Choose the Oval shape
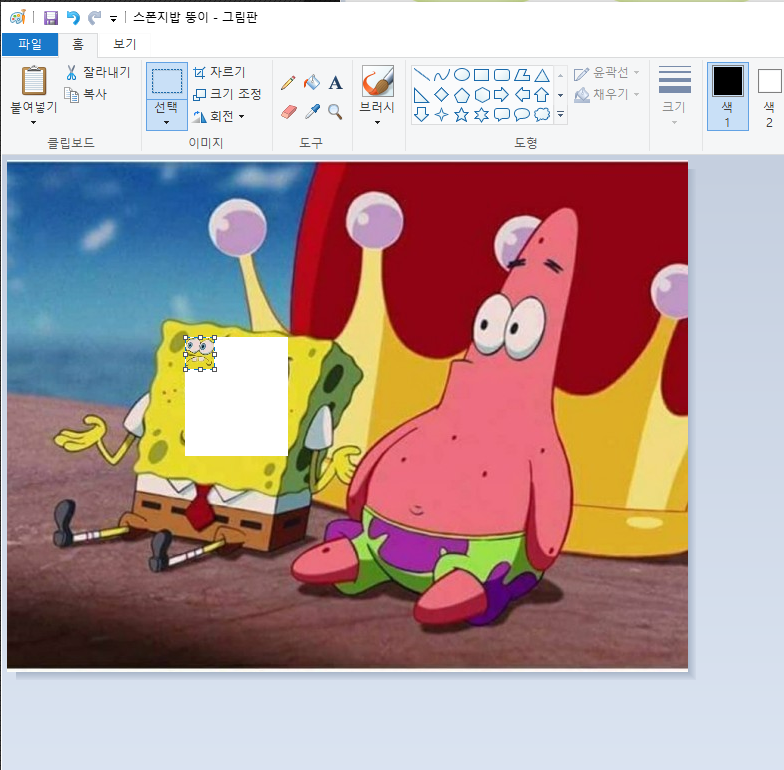784x770 pixels. pyautogui.click(x=462, y=75)
